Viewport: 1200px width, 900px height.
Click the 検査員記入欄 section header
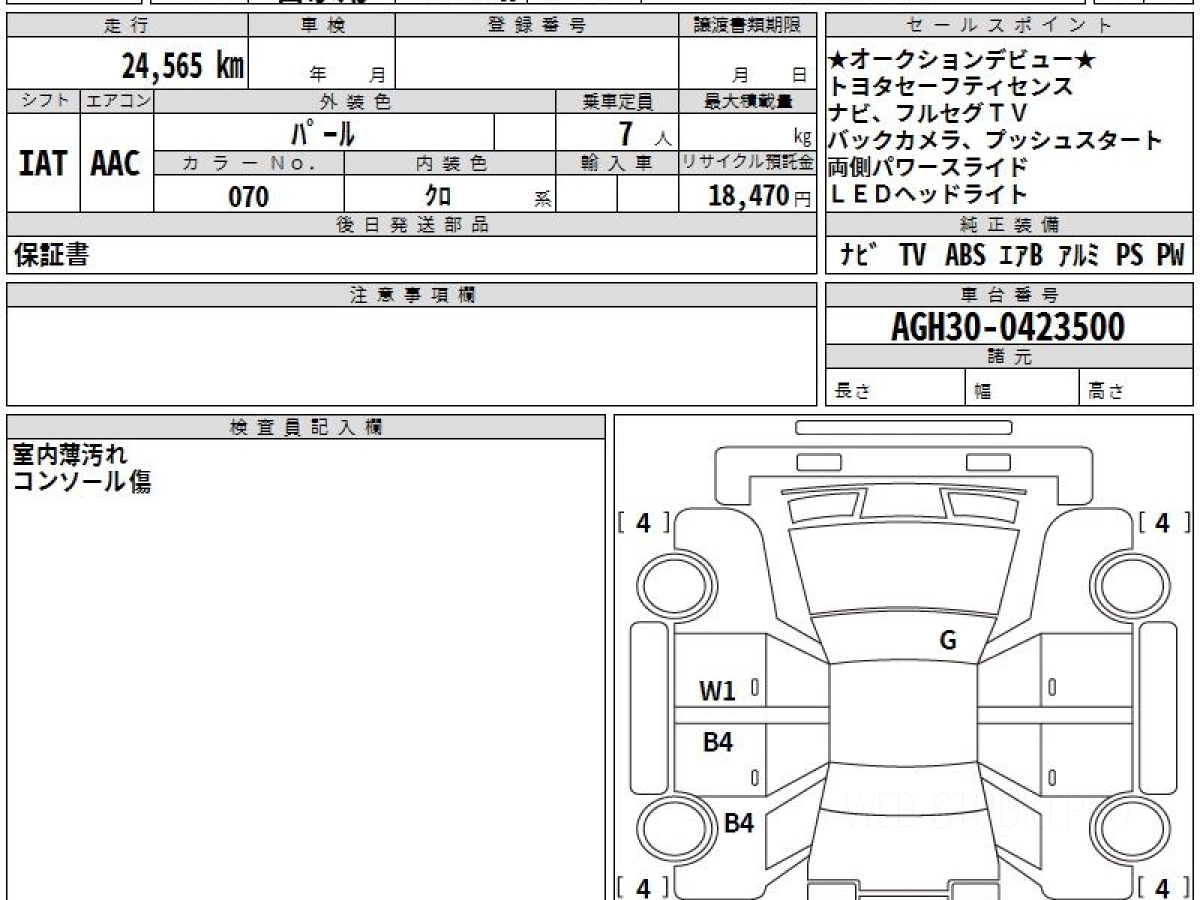pos(306,427)
